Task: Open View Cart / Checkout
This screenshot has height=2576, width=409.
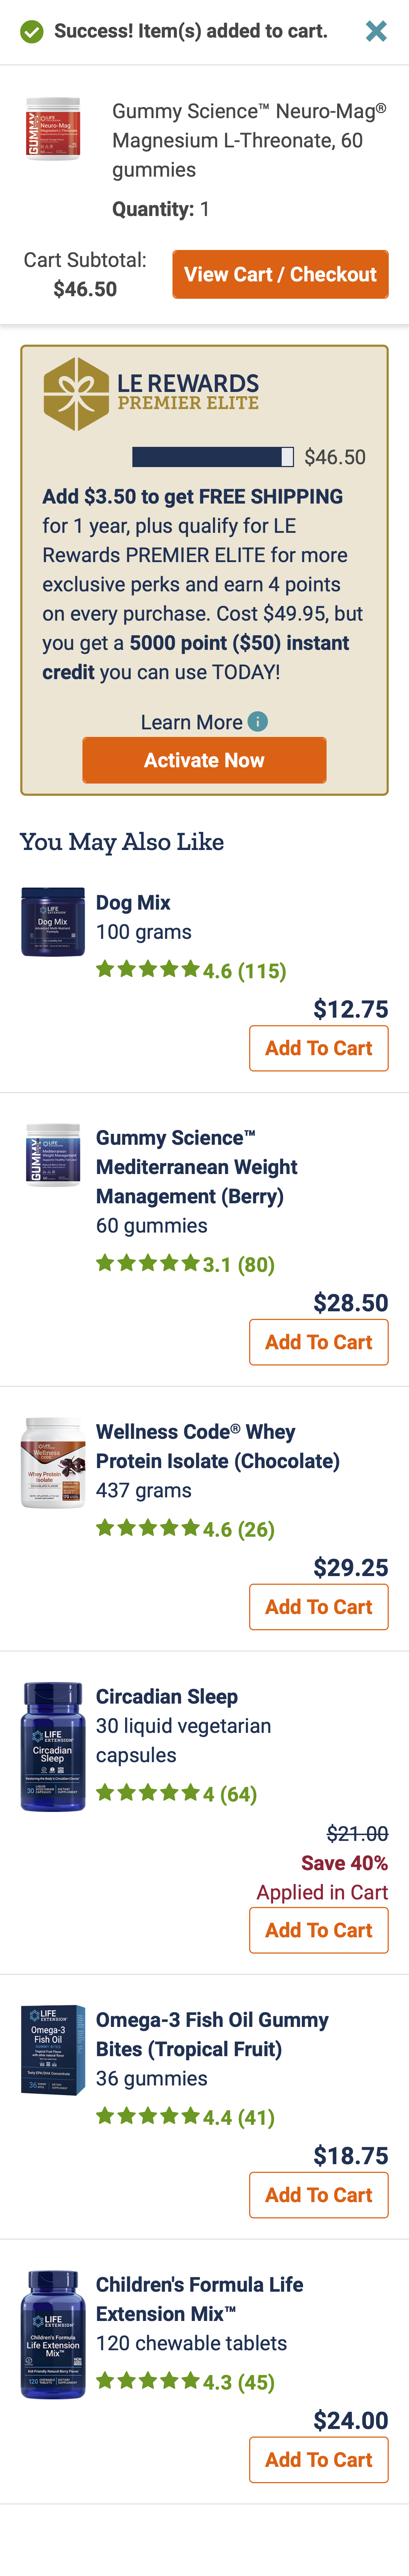Action: point(280,274)
